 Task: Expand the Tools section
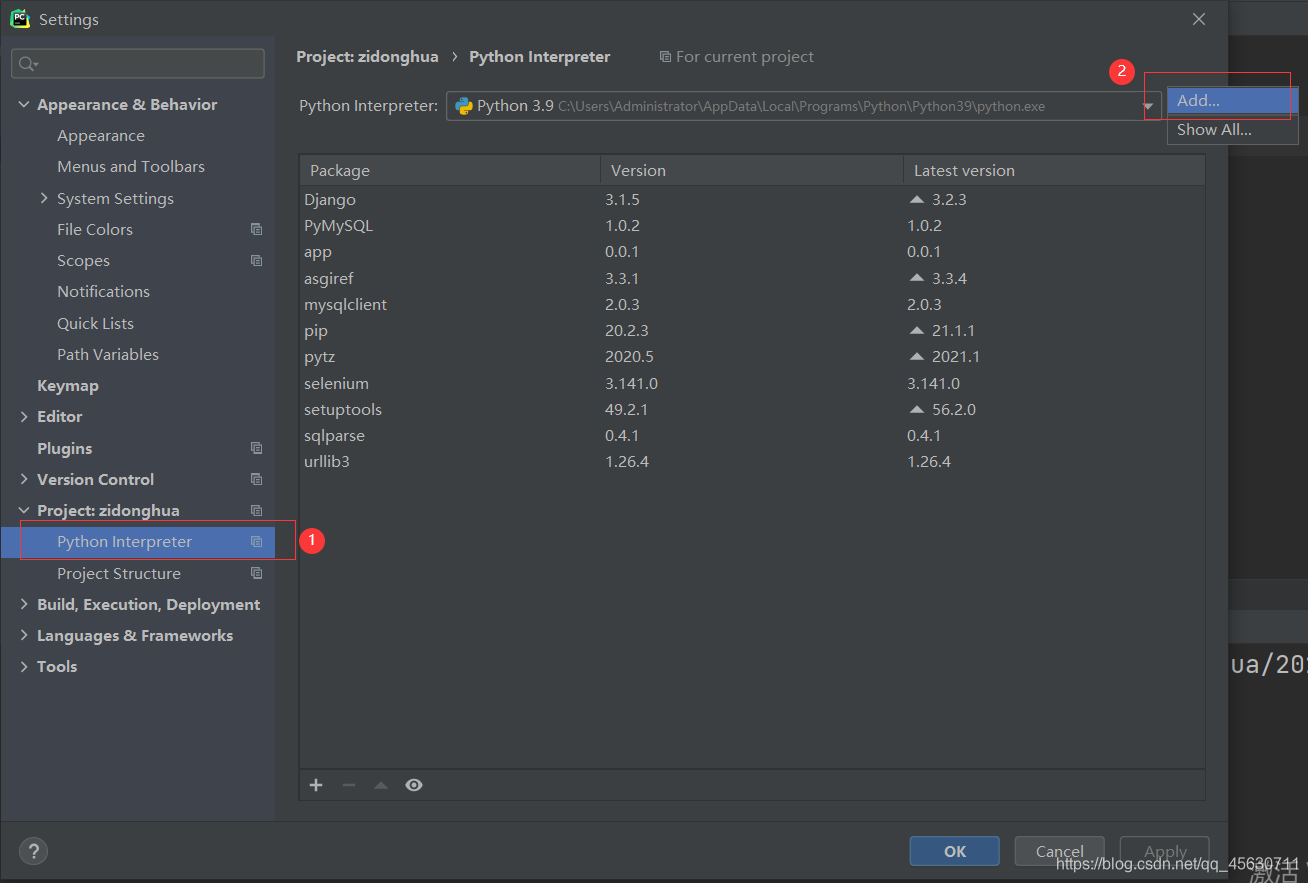[x=24, y=666]
